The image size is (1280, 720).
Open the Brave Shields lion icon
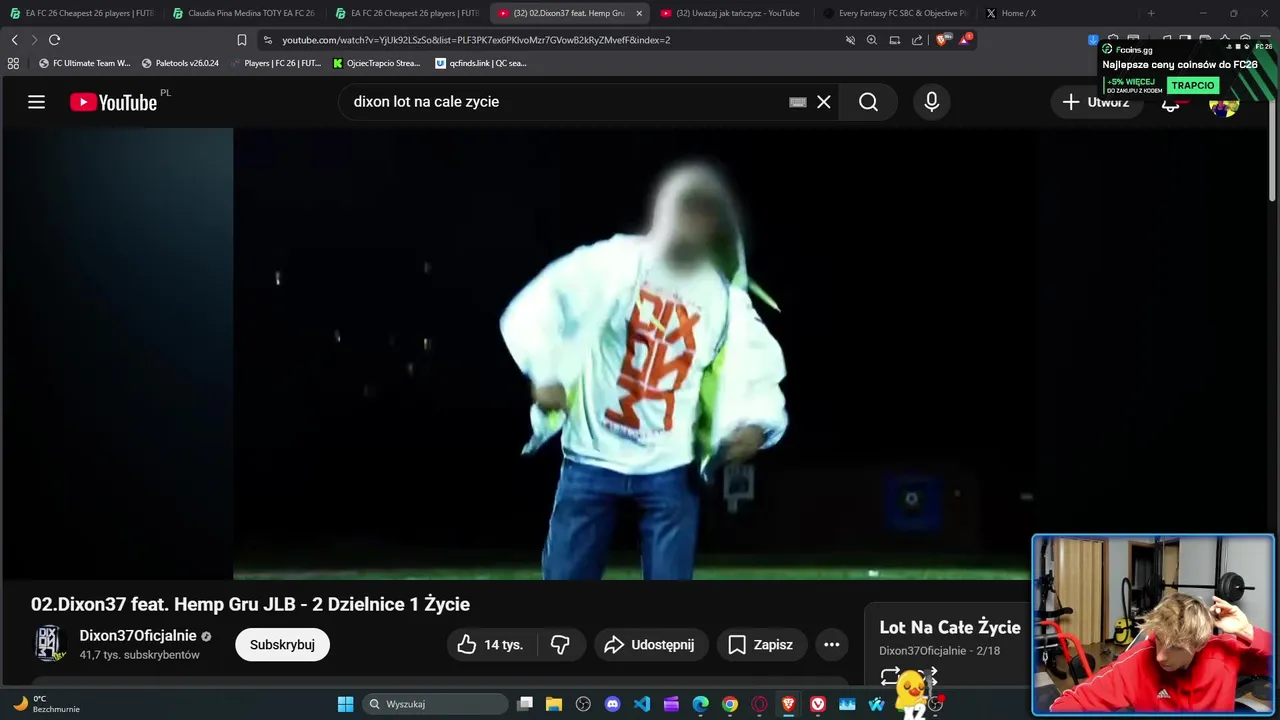click(942, 40)
